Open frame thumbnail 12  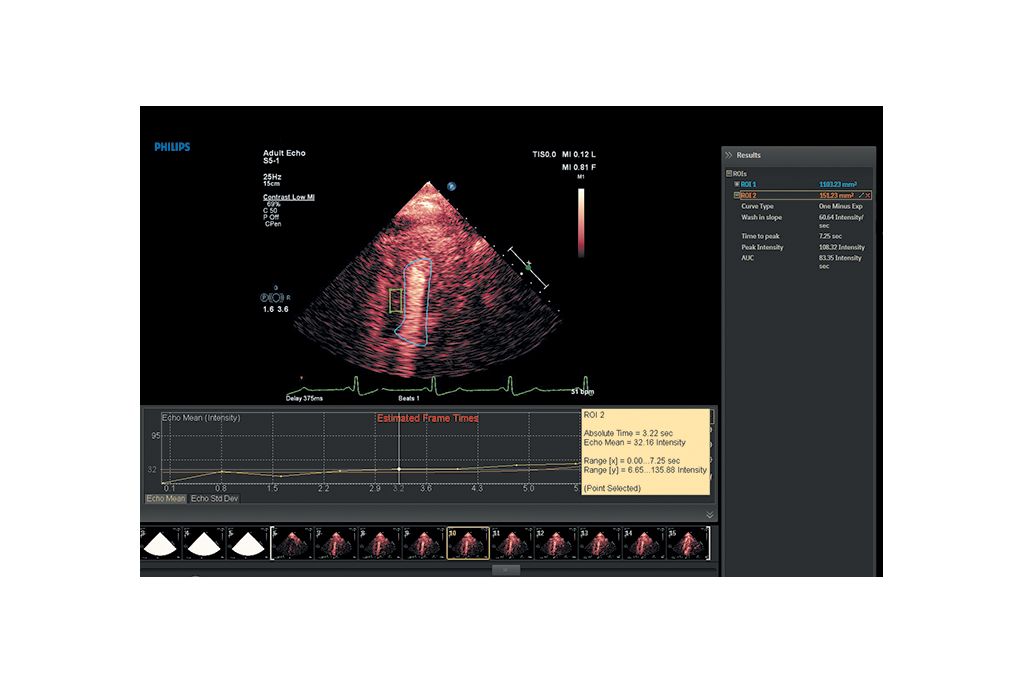click(x=556, y=543)
